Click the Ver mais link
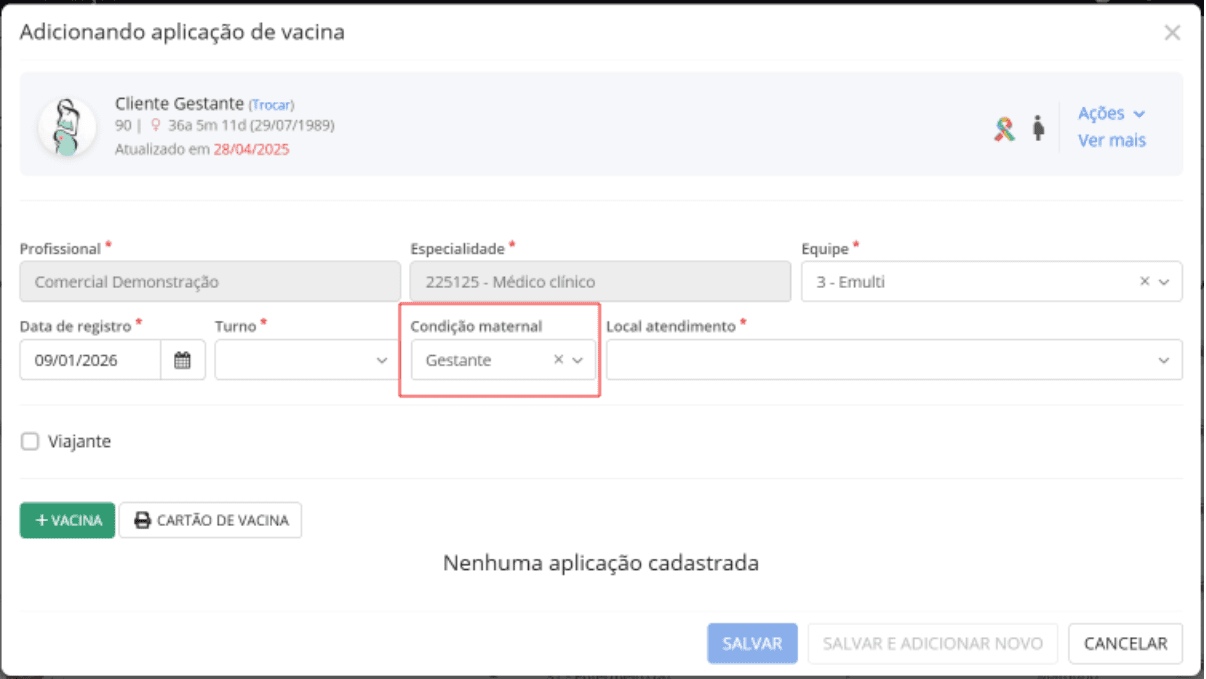1206x679 pixels. click(x=1111, y=140)
